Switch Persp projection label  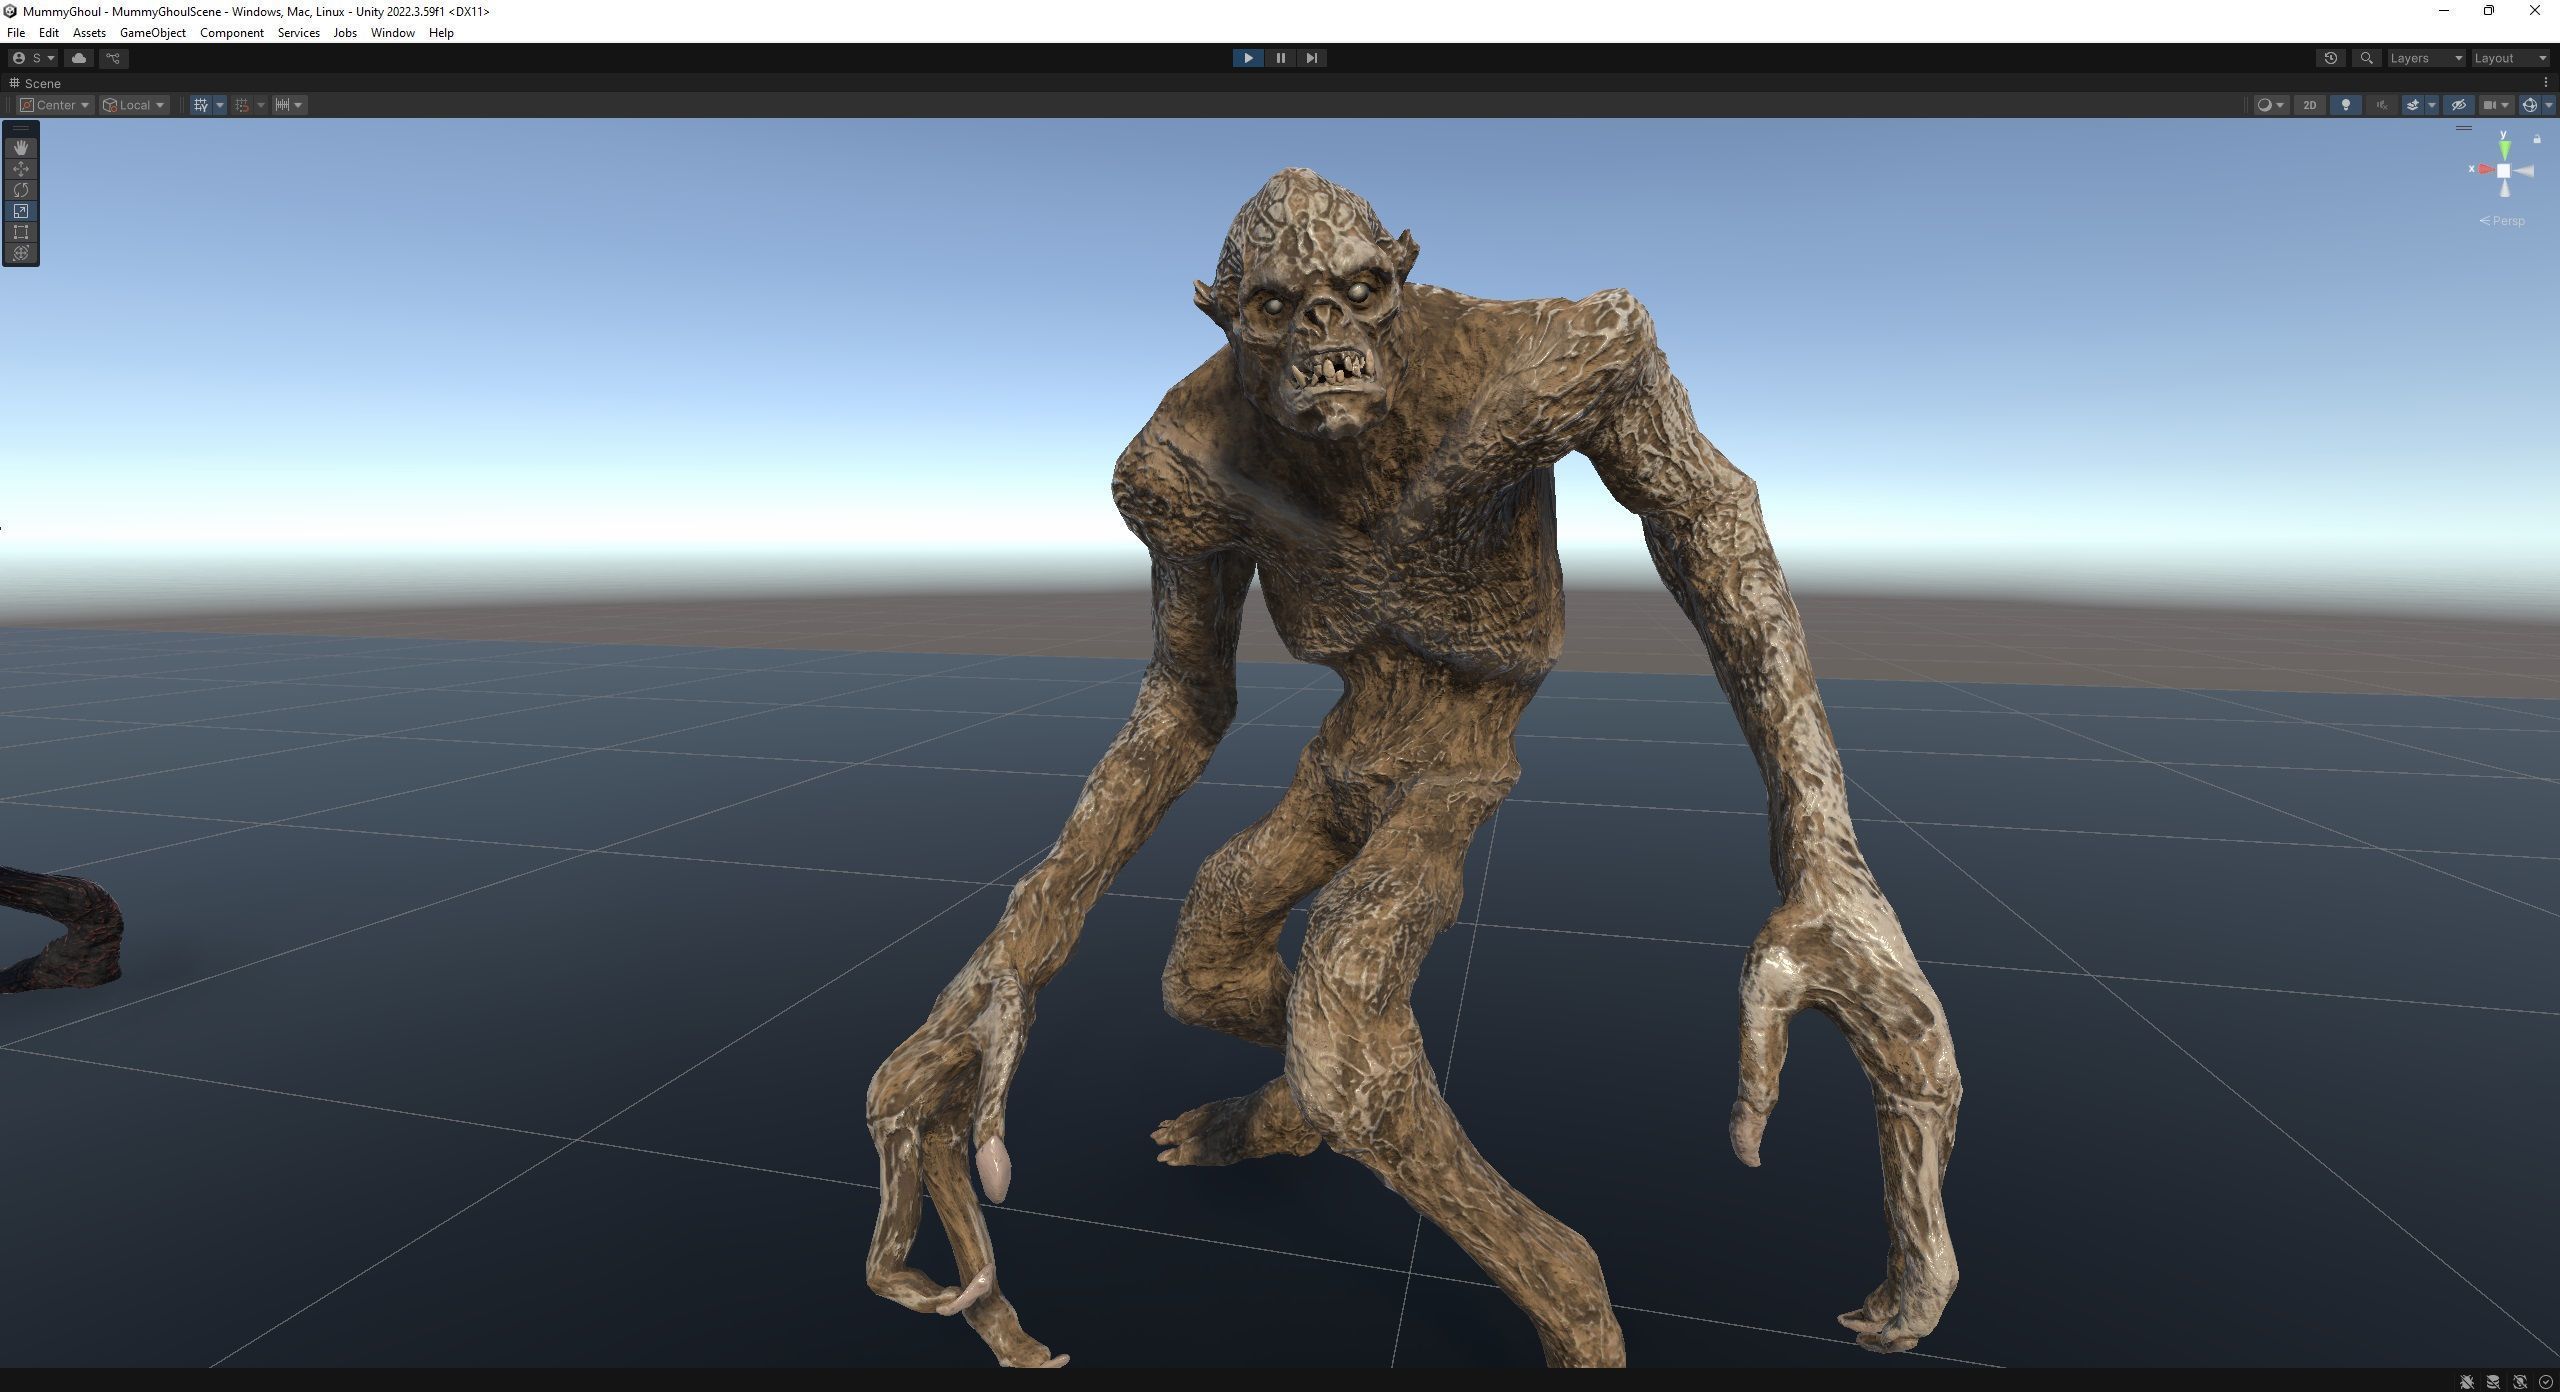pos(2502,221)
